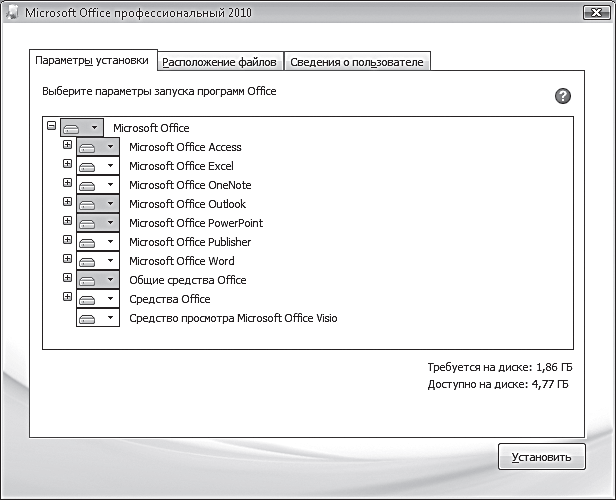Collapse the root Microsoft Office tree node
This screenshot has height=500, width=616.
pyautogui.click(x=51, y=126)
